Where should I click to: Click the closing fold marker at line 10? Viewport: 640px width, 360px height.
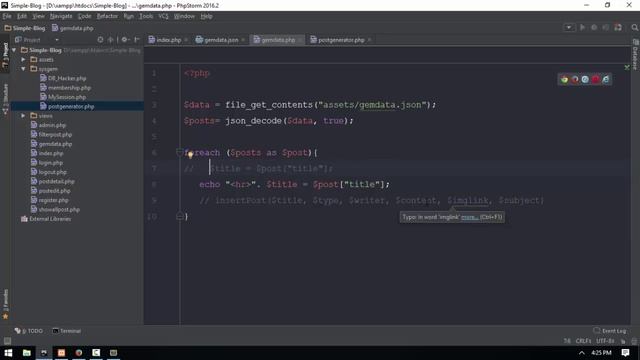pyautogui.click(x=180, y=216)
